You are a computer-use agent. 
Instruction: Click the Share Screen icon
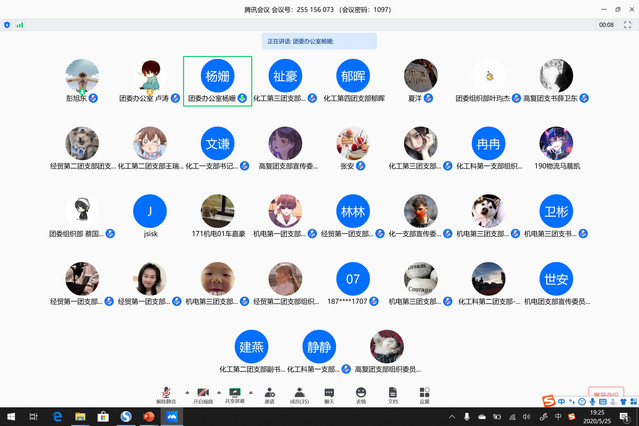click(x=235, y=394)
